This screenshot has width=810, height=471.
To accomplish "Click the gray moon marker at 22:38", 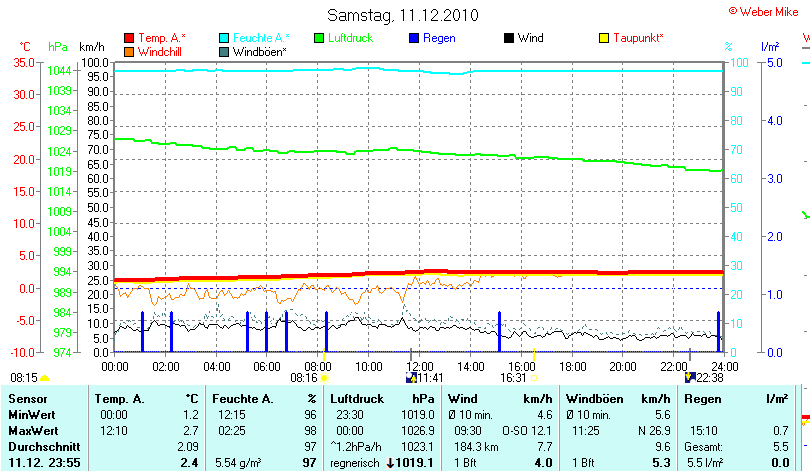I will (x=690, y=354).
